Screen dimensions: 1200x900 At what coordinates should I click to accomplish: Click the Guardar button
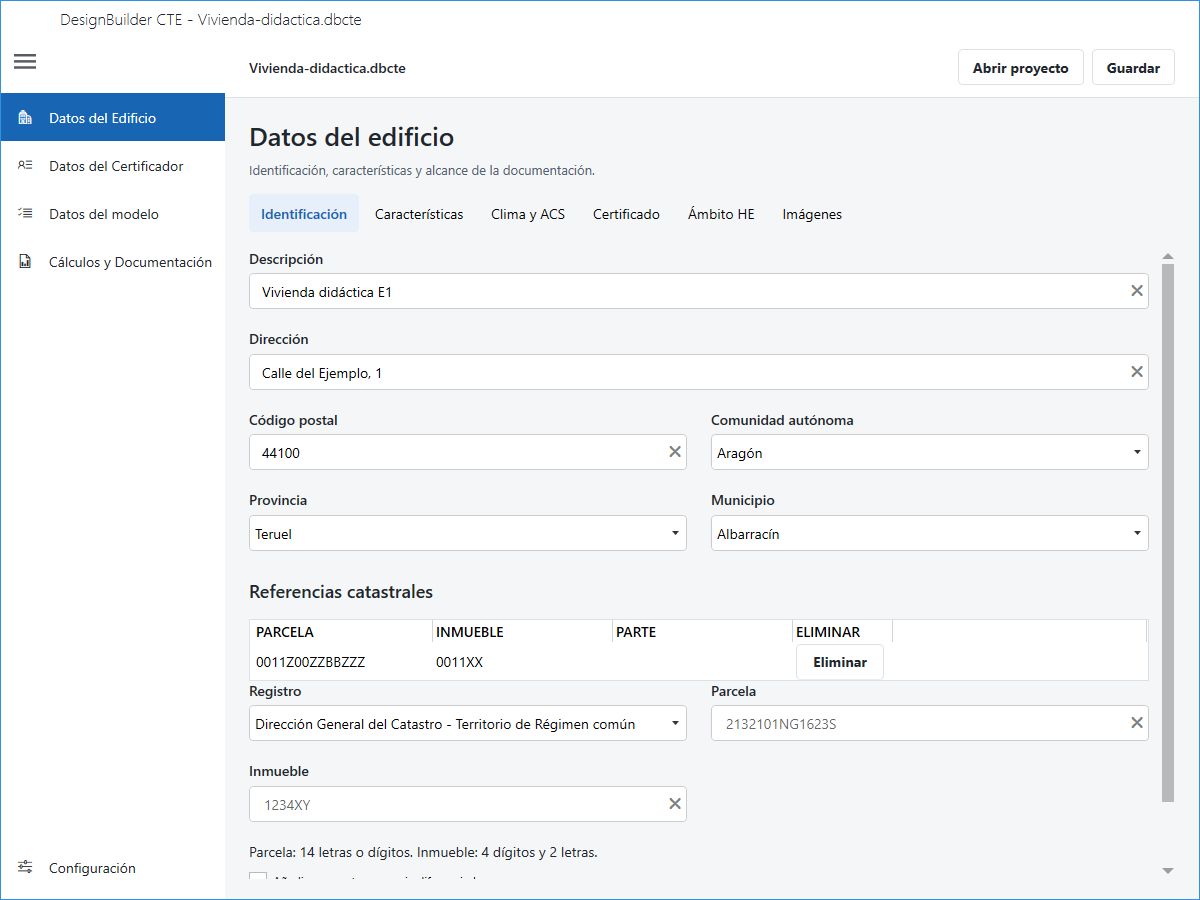tap(1133, 68)
